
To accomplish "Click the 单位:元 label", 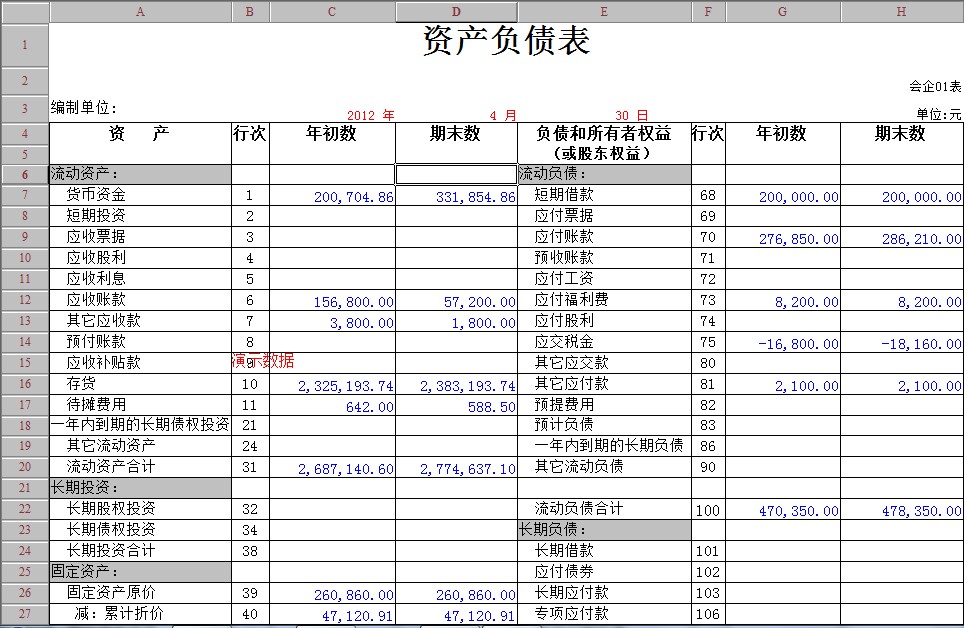I will pyautogui.click(x=939, y=114).
